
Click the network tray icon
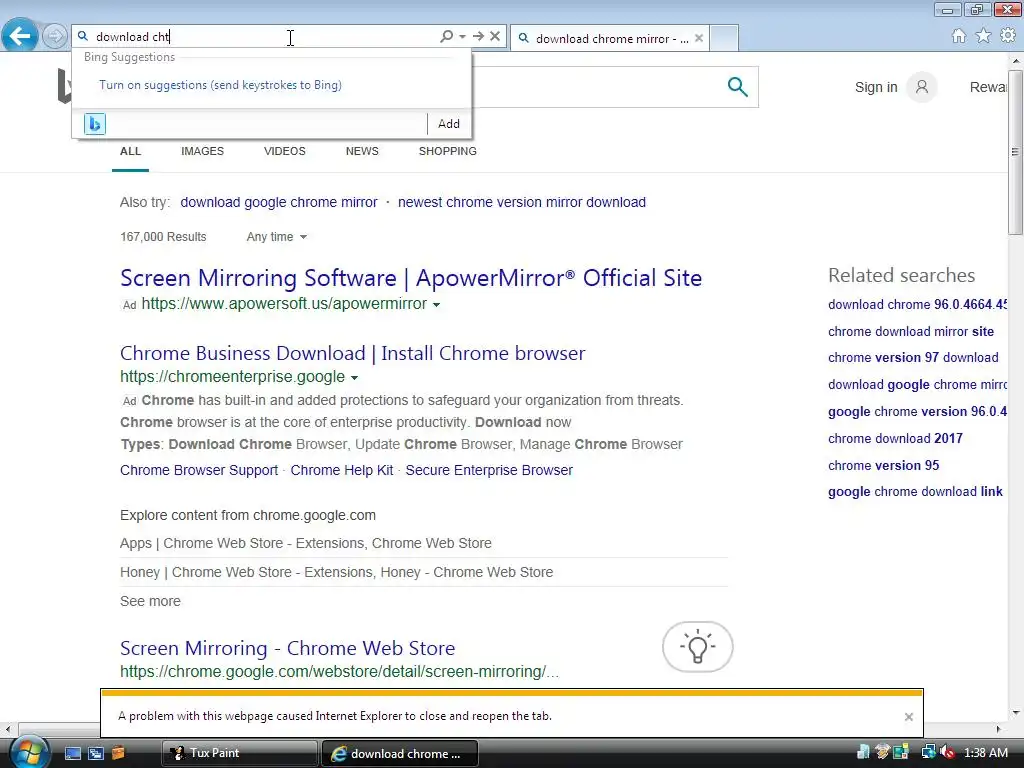927,753
